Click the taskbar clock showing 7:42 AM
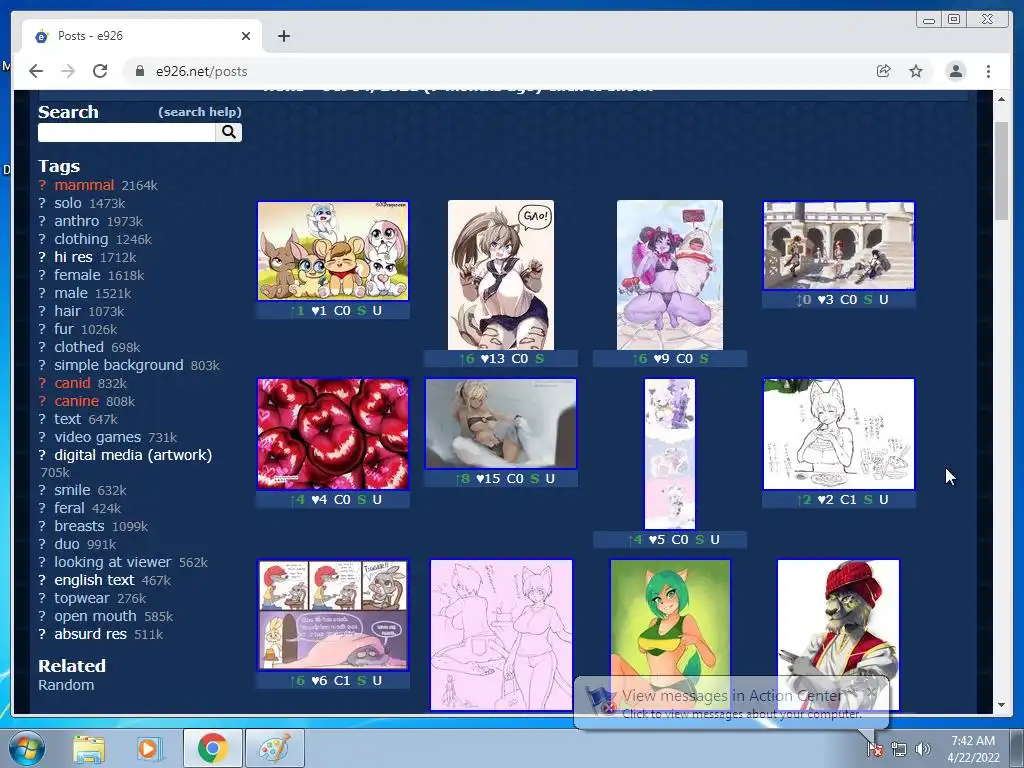This screenshot has height=768, width=1024. 973,749
